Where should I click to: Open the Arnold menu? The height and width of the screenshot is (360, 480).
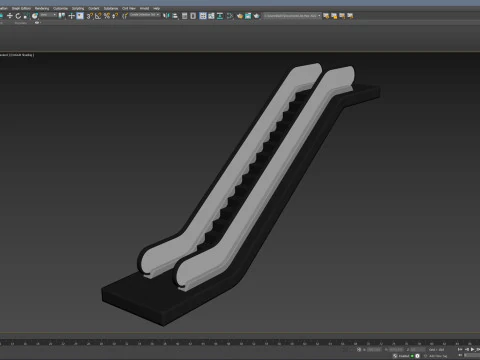tap(144, 8)
